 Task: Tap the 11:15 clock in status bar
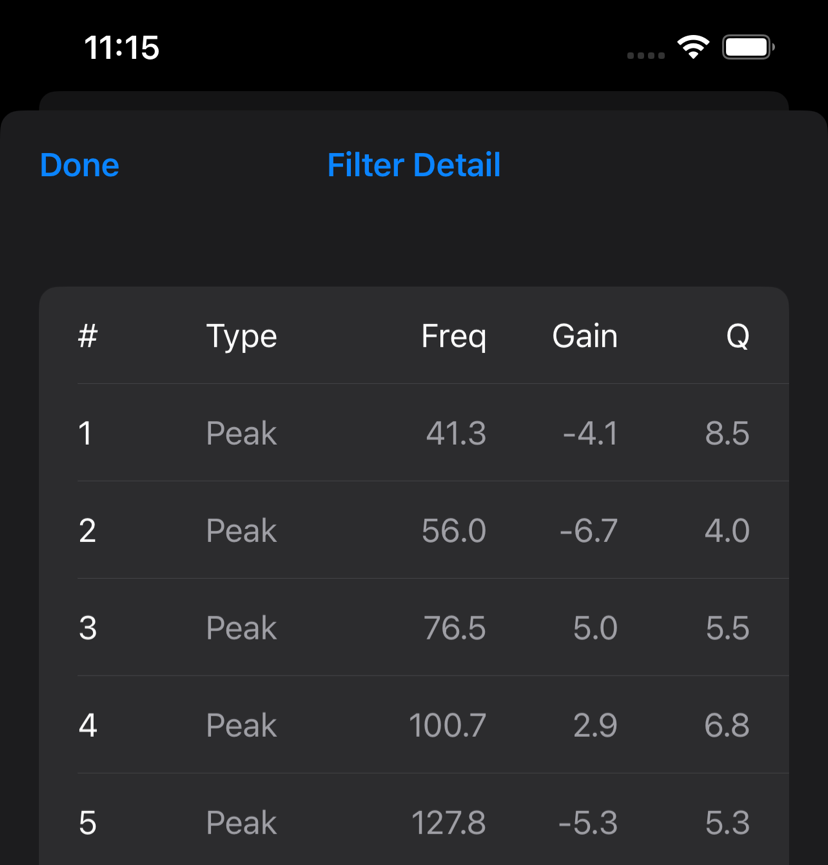(122, 48)
